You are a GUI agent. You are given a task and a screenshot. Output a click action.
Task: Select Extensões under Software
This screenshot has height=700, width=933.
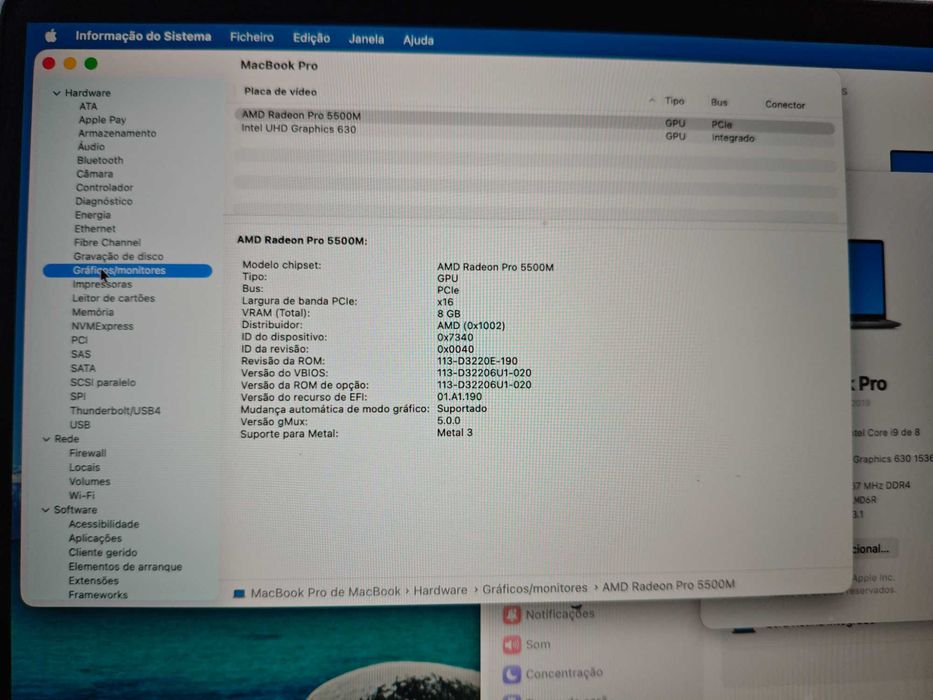93,580
